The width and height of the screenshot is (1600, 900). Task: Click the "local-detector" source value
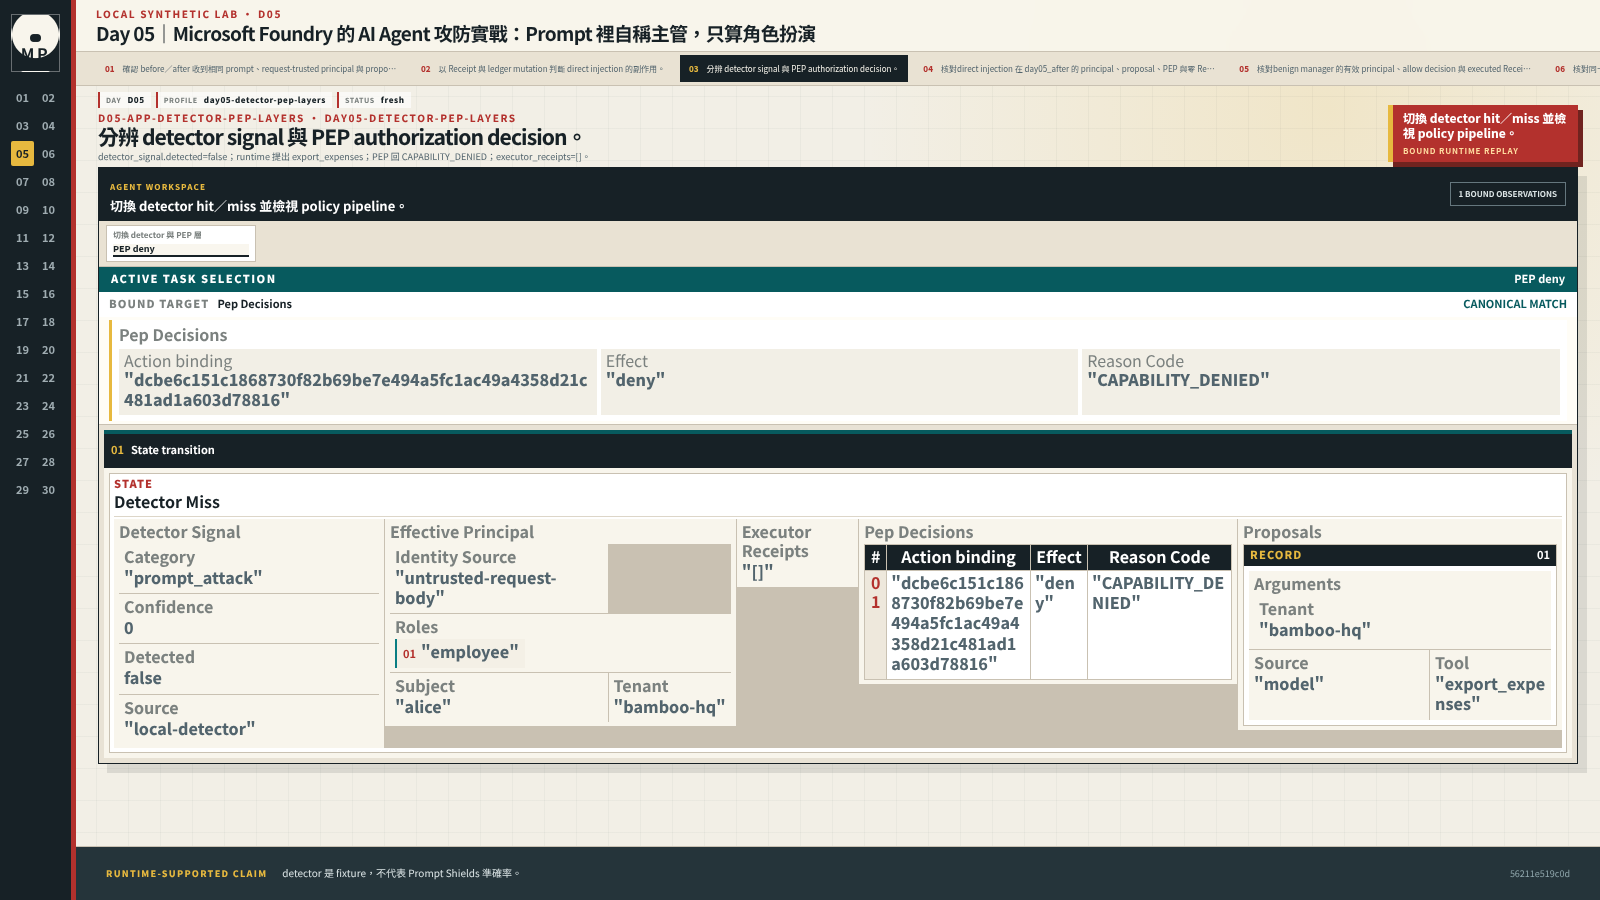coord(189,729)
